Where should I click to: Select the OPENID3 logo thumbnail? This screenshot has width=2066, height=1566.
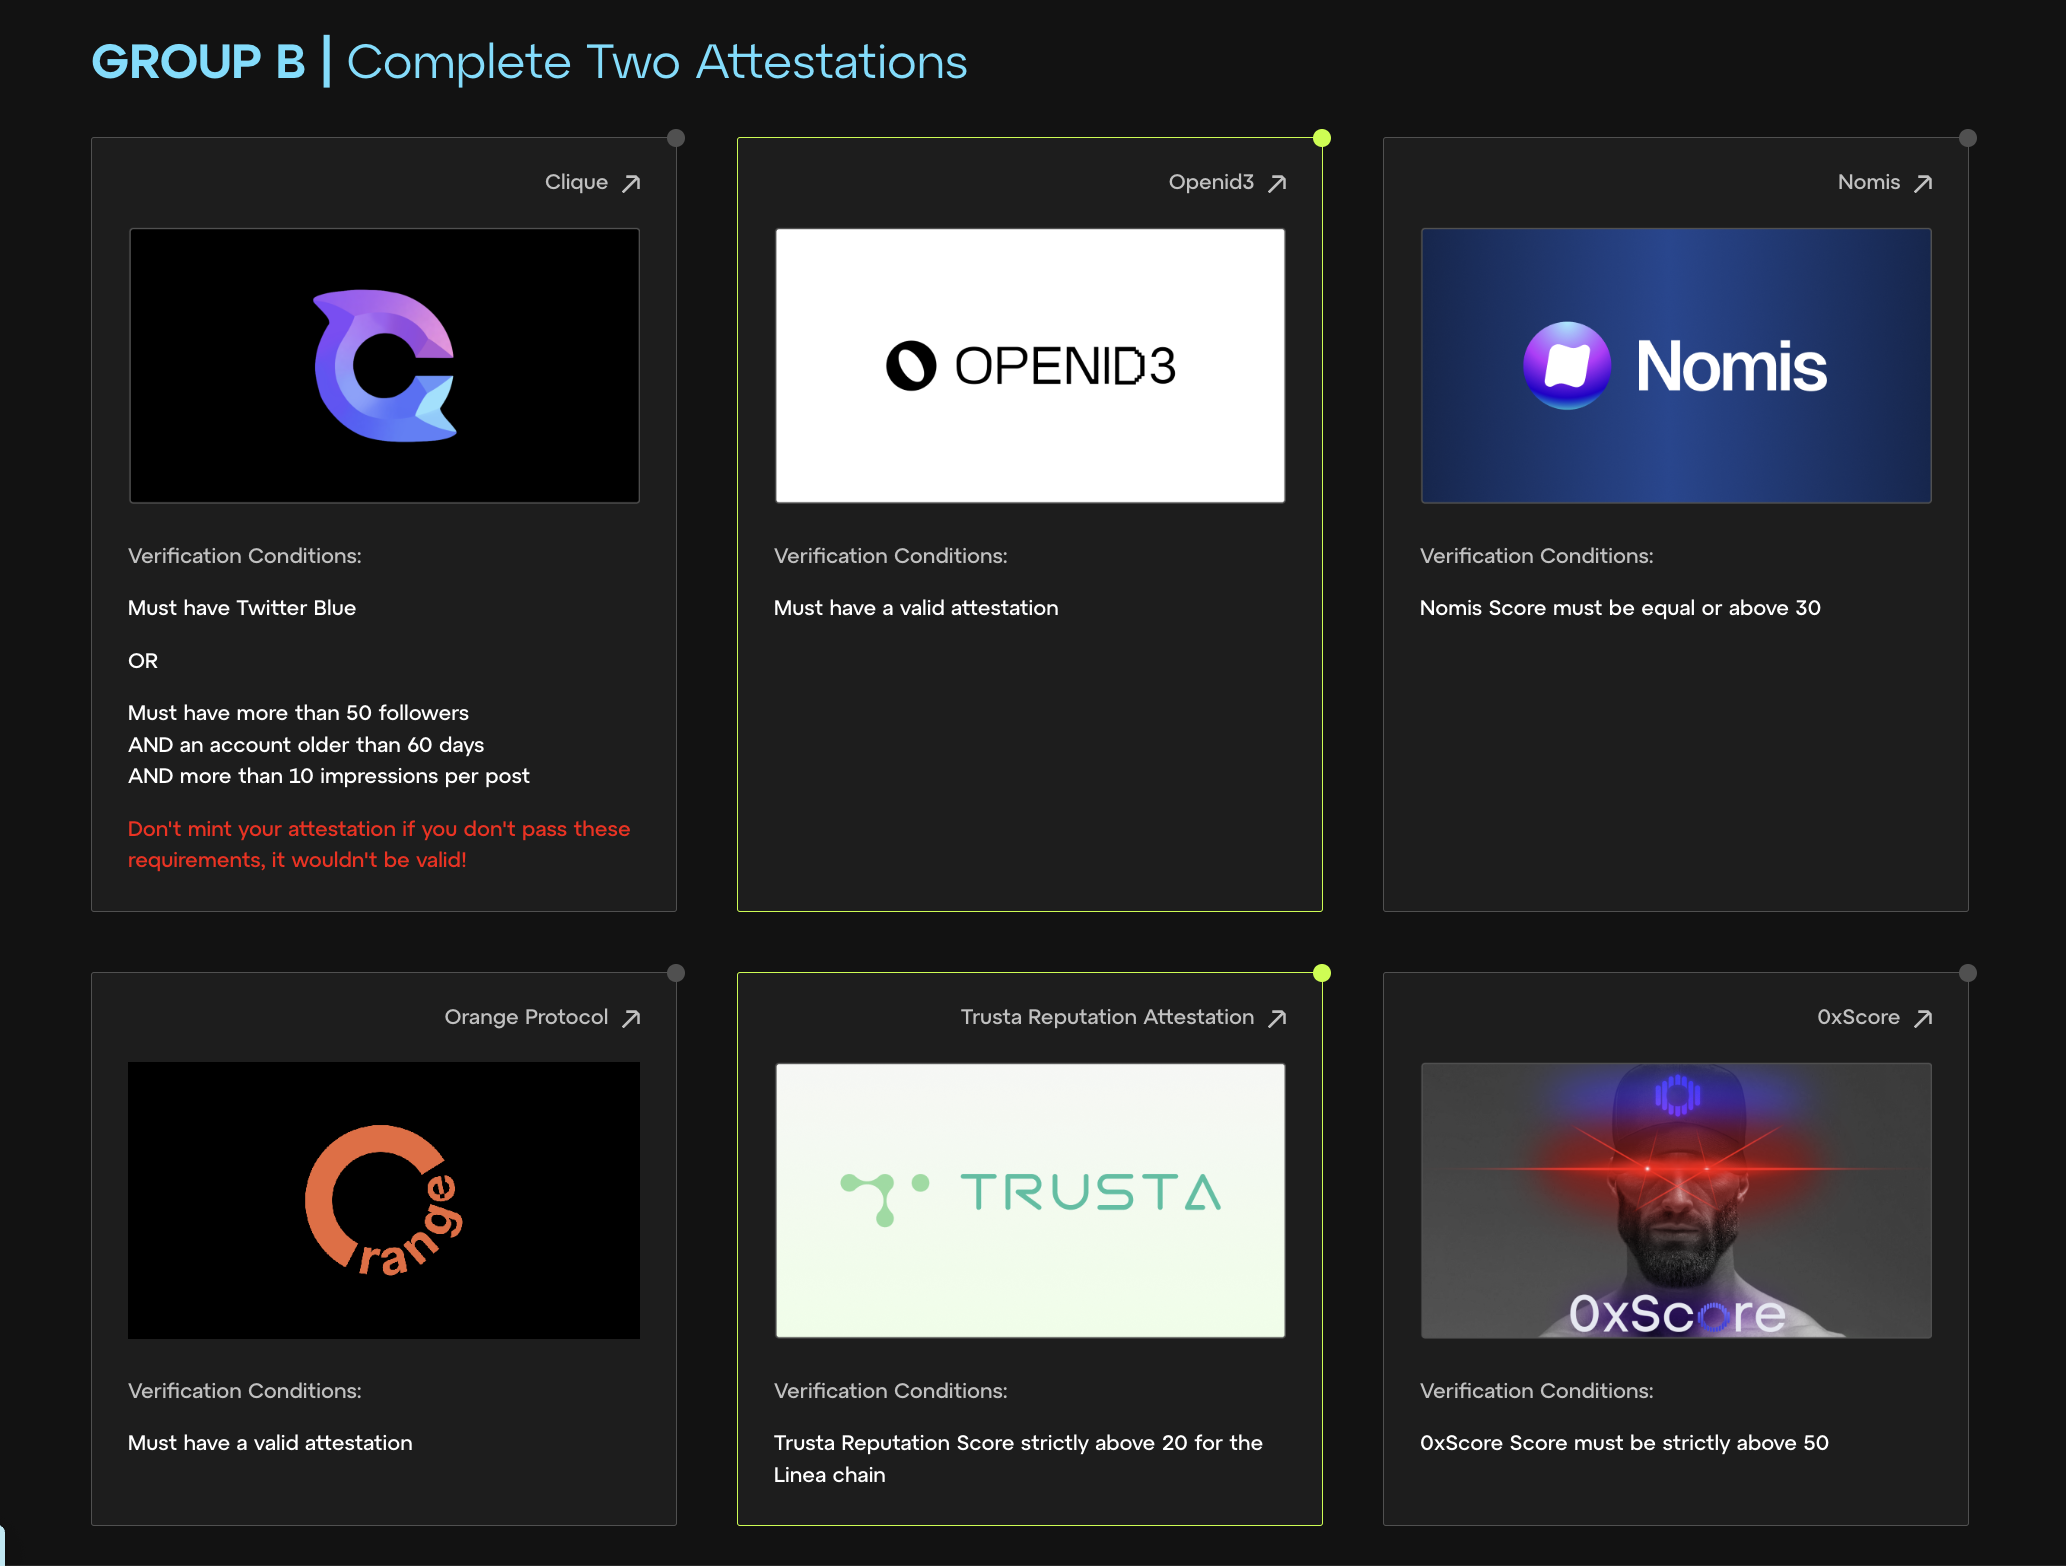coord(1030,366)
